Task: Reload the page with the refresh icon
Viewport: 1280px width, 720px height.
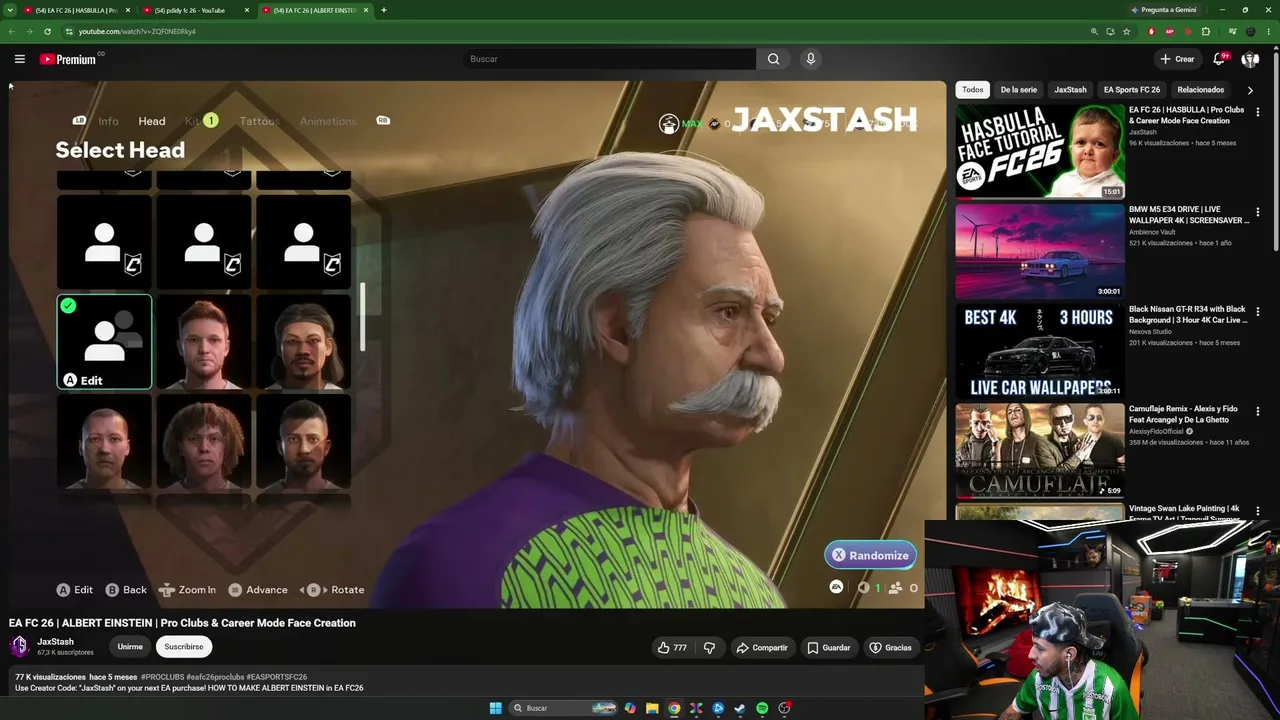Action: tap(47, 31)
